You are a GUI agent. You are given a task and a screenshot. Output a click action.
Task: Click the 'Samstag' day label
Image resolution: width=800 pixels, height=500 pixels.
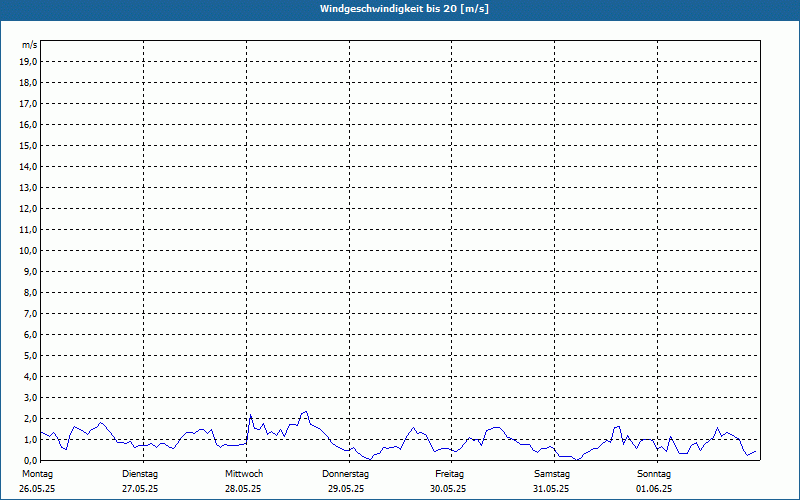(552, 474)
